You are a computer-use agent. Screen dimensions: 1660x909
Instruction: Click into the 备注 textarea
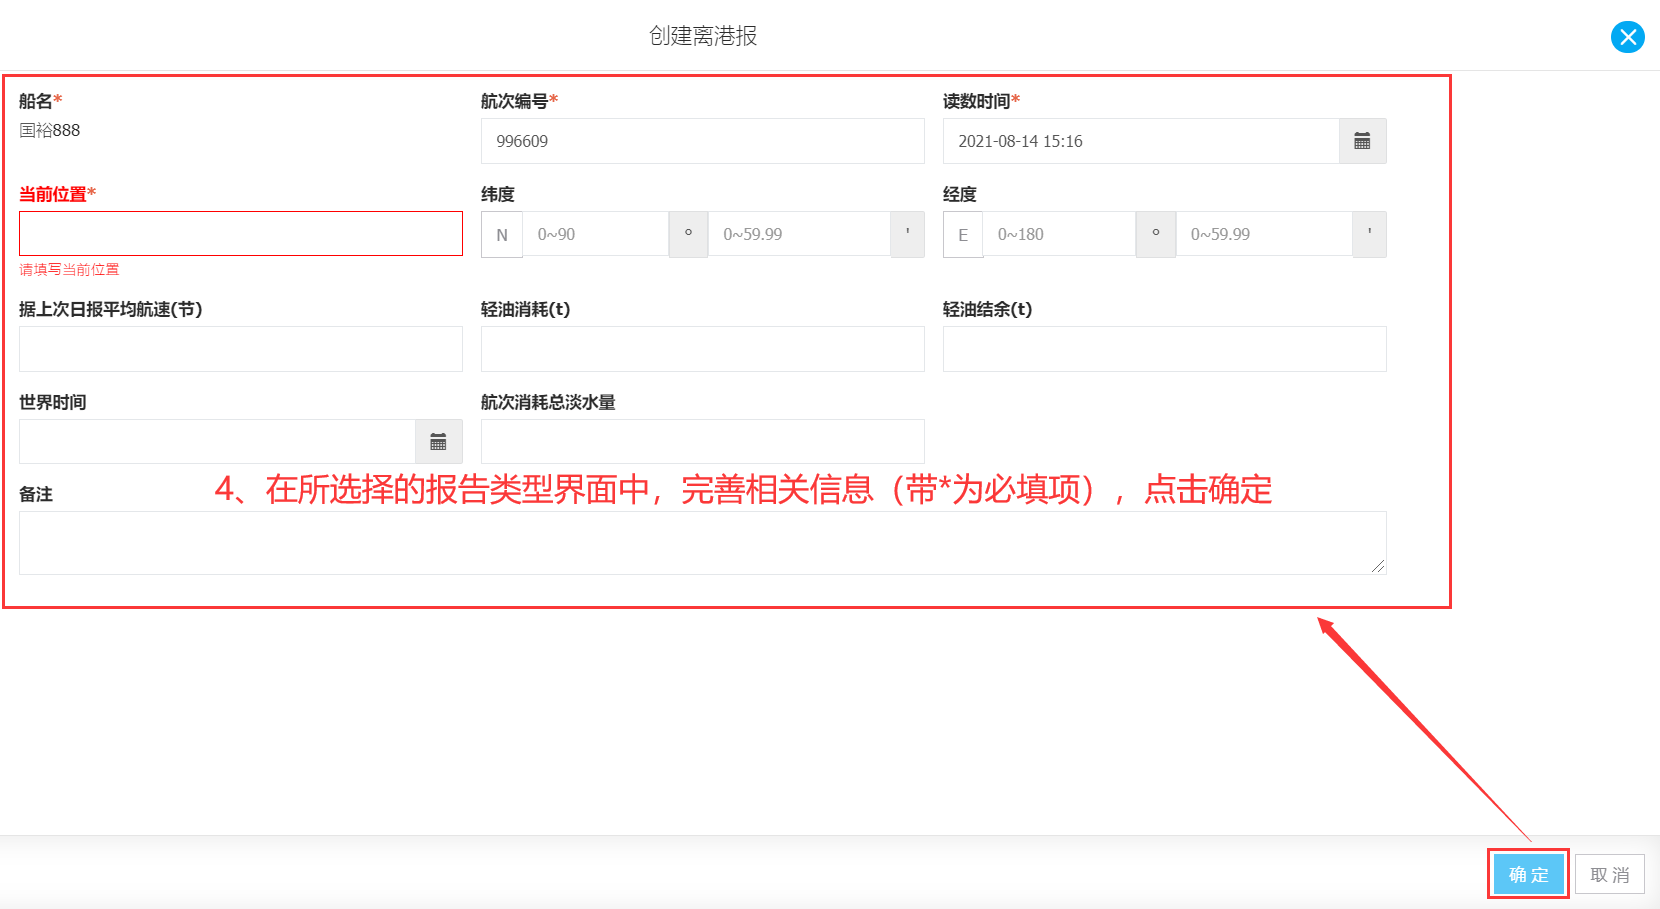point(702,543)
